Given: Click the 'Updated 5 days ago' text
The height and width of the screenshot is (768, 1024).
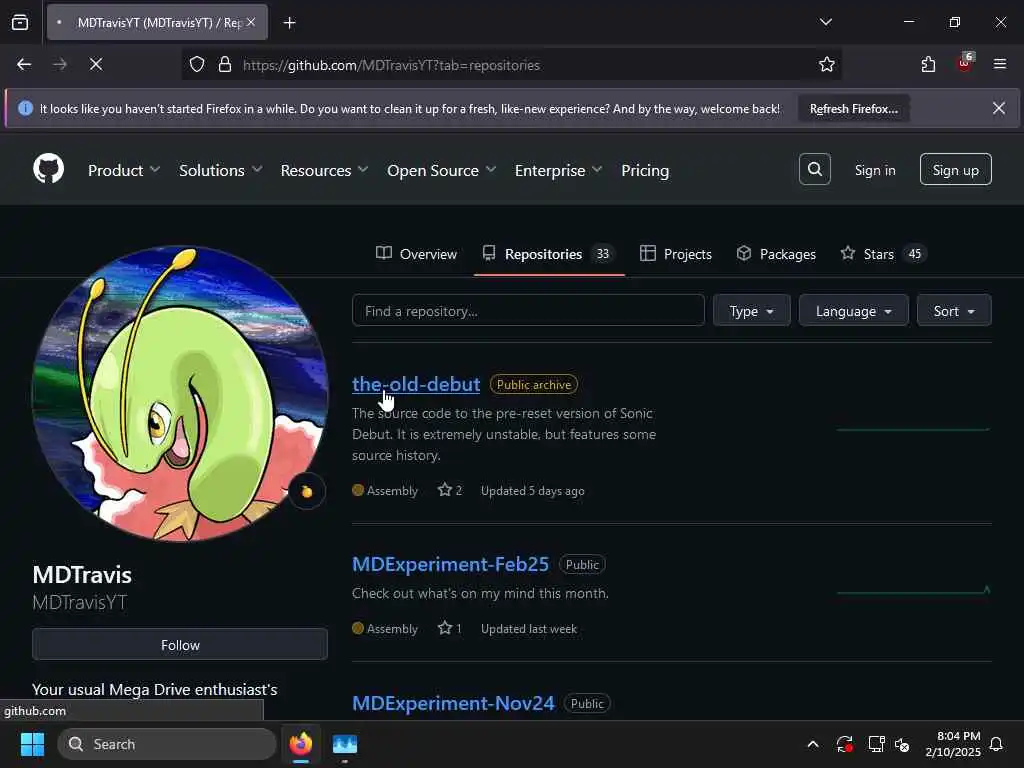Looking at the screenshot, I should (532, 490).
